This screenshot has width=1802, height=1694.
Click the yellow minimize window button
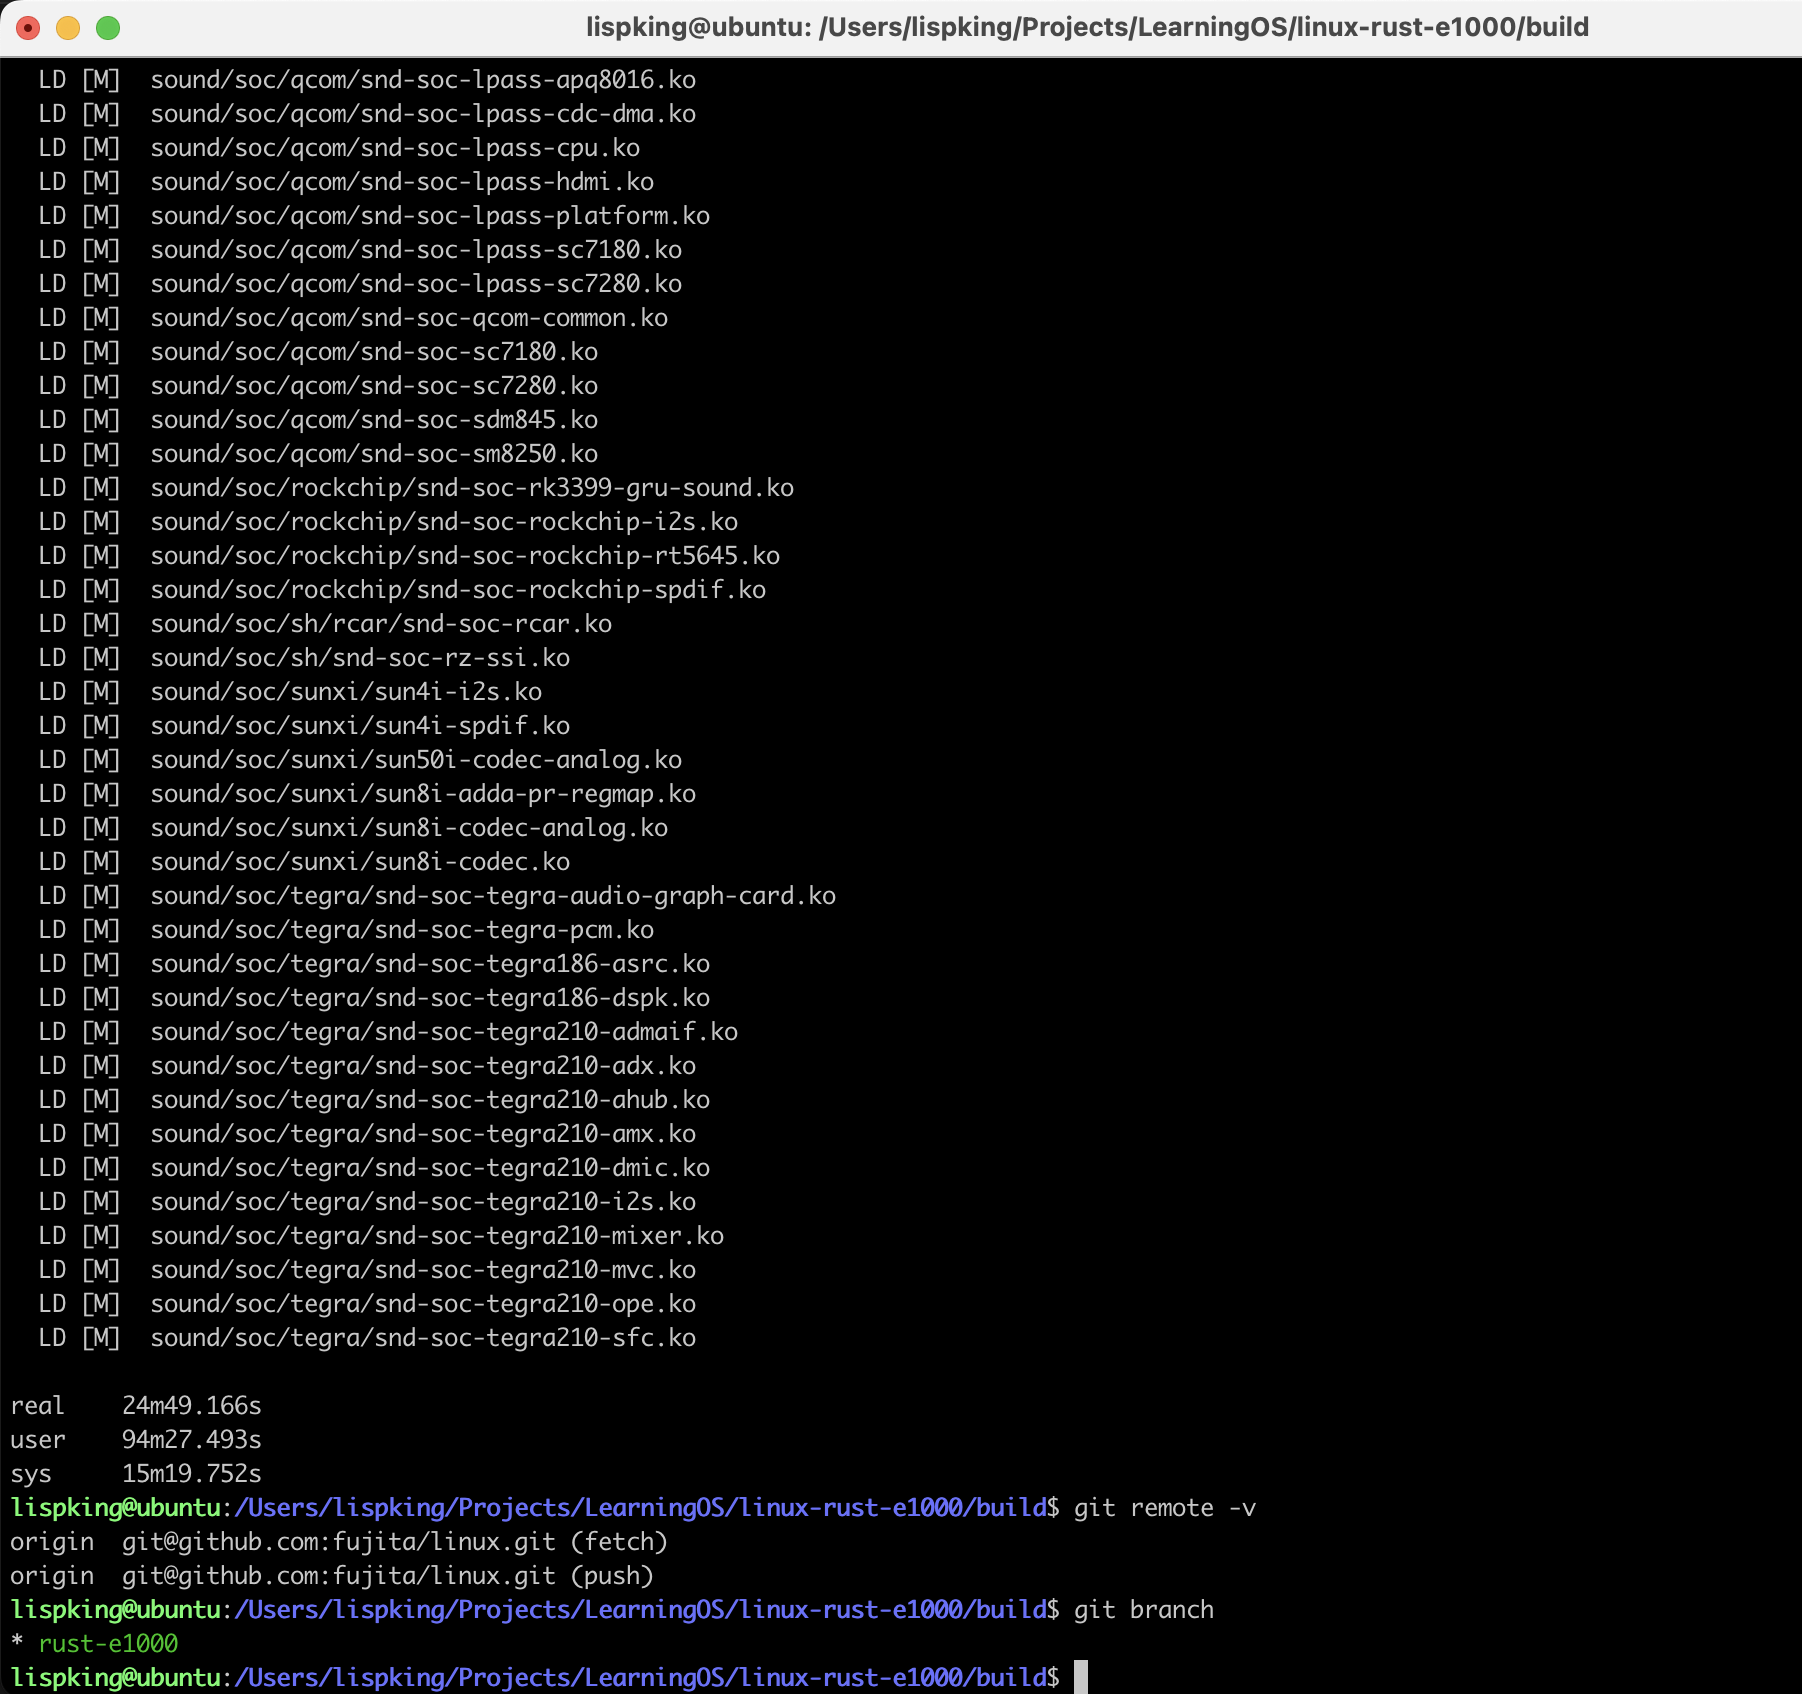(68, 28)
